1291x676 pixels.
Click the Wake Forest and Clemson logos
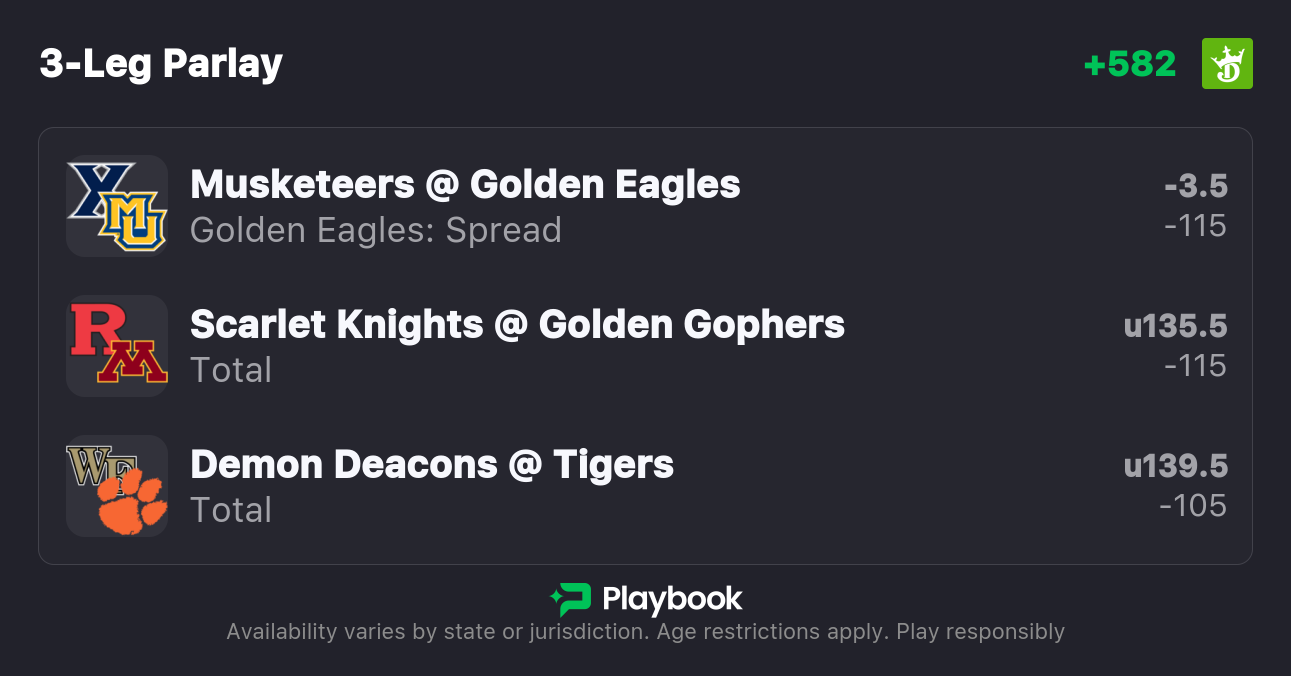[117, 486]
